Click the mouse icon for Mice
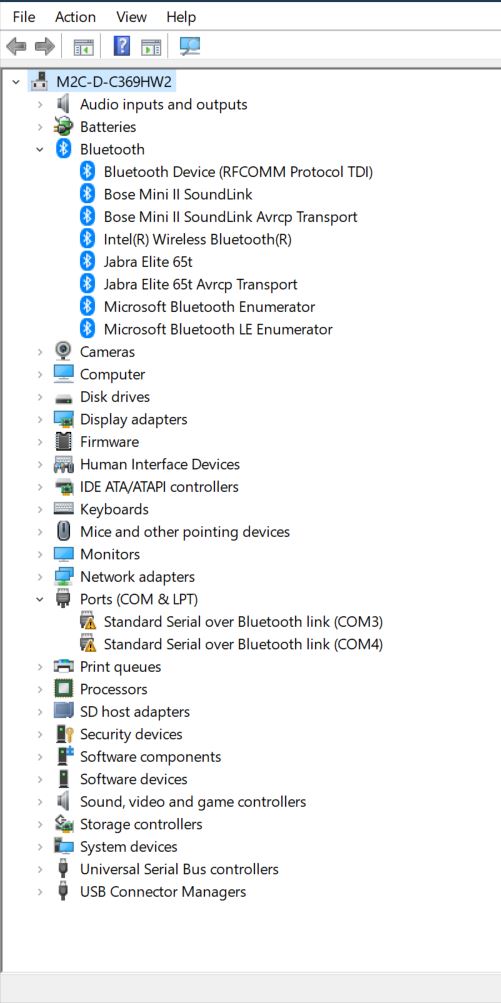The height and width of the screenshot is (1003, 501). pos(63,532)
